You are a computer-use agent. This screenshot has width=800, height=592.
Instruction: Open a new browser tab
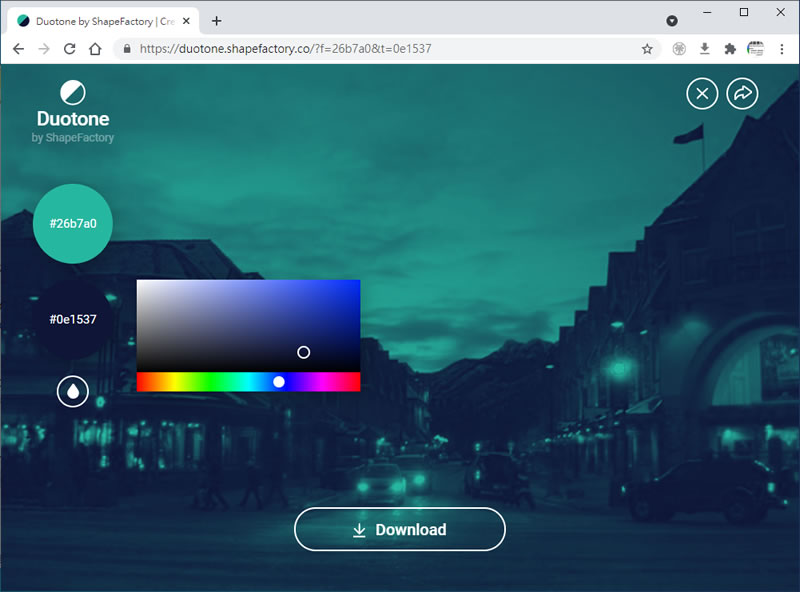tap(217, 20)
